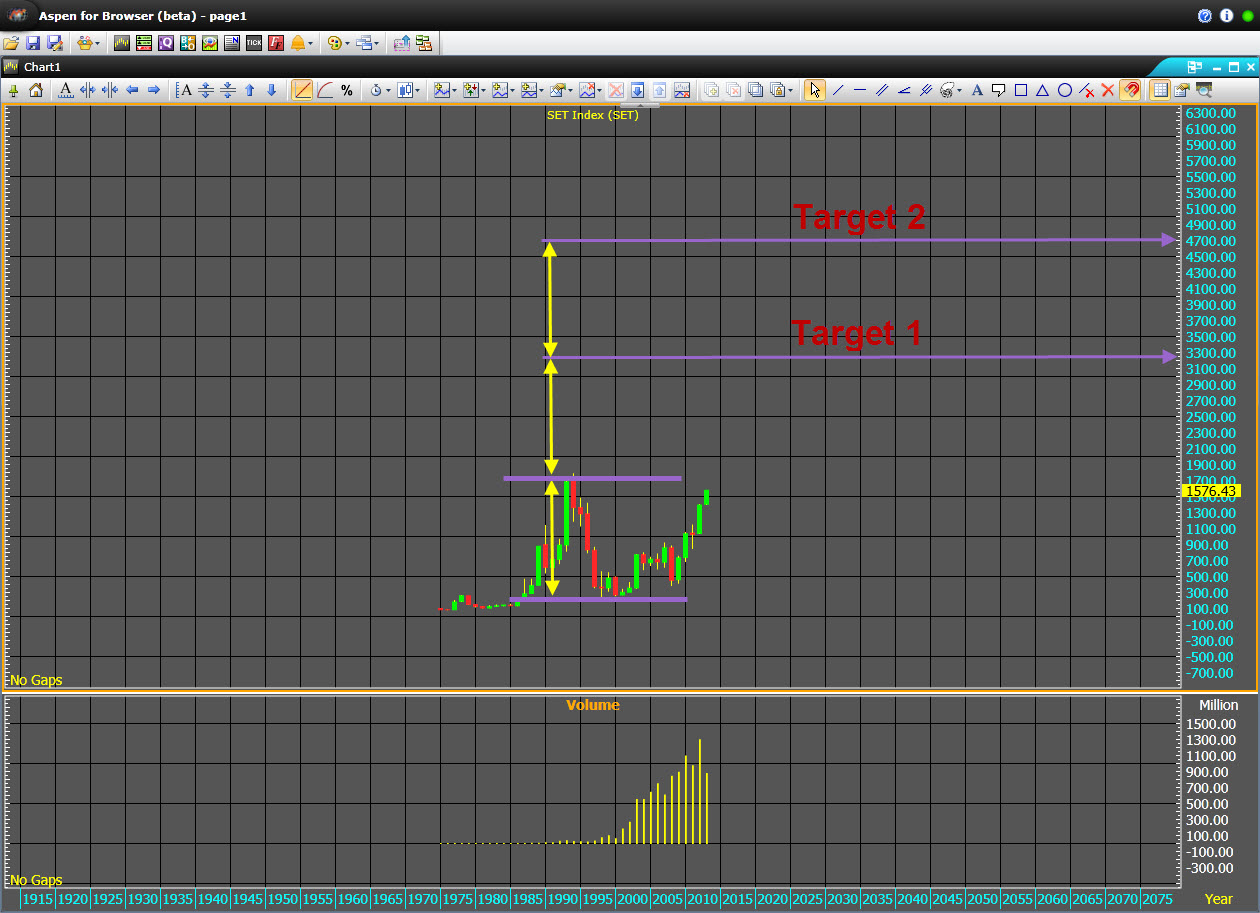Image resolution: width=1260 pixels, height=913 pixels.
Task: Click the blue left arrow scroll icon
Action: click(132, 90)
